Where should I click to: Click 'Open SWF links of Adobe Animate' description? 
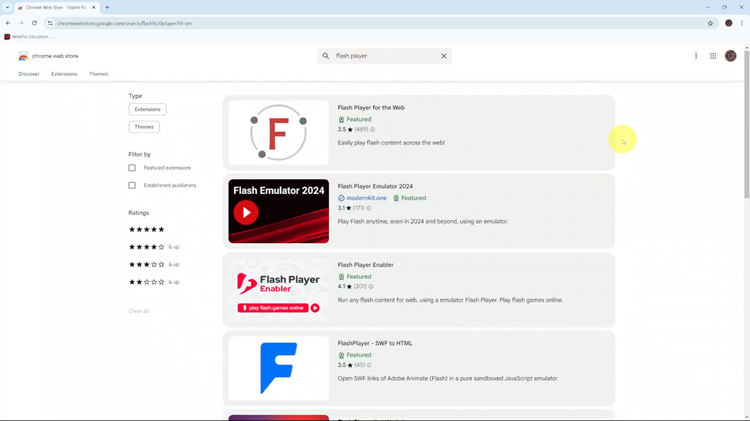tap(447, 378)
